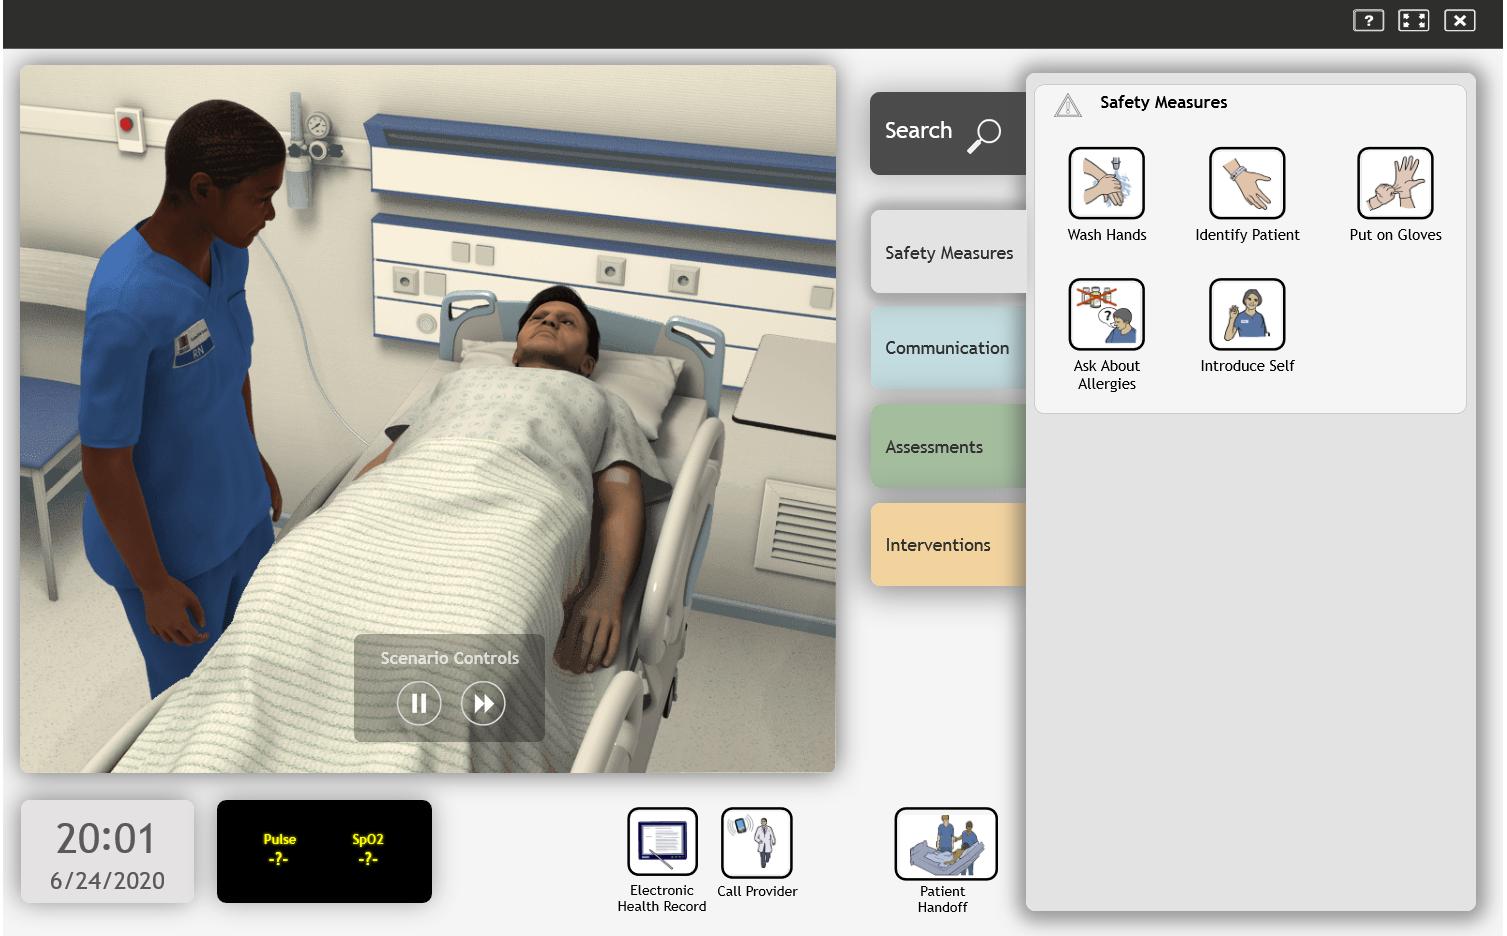Open the Communication tab

pos(947,348)
